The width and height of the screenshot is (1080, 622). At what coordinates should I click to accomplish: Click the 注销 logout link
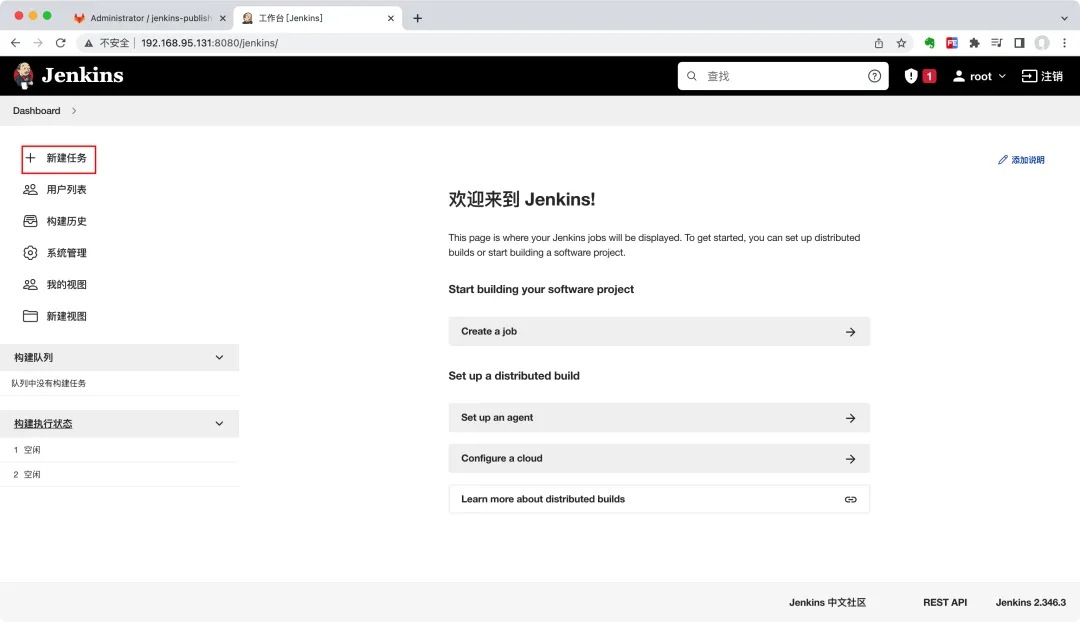pos(1042,76)
